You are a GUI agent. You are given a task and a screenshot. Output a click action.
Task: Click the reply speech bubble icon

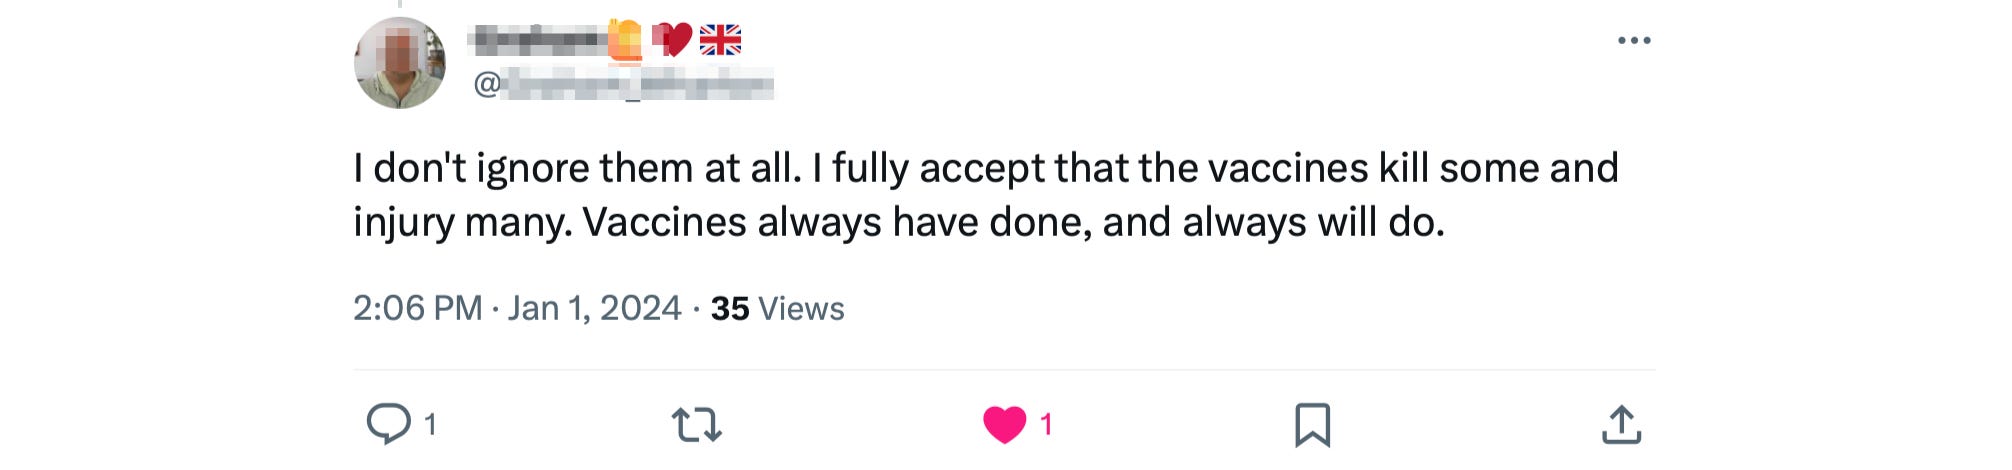click(388, 424)
